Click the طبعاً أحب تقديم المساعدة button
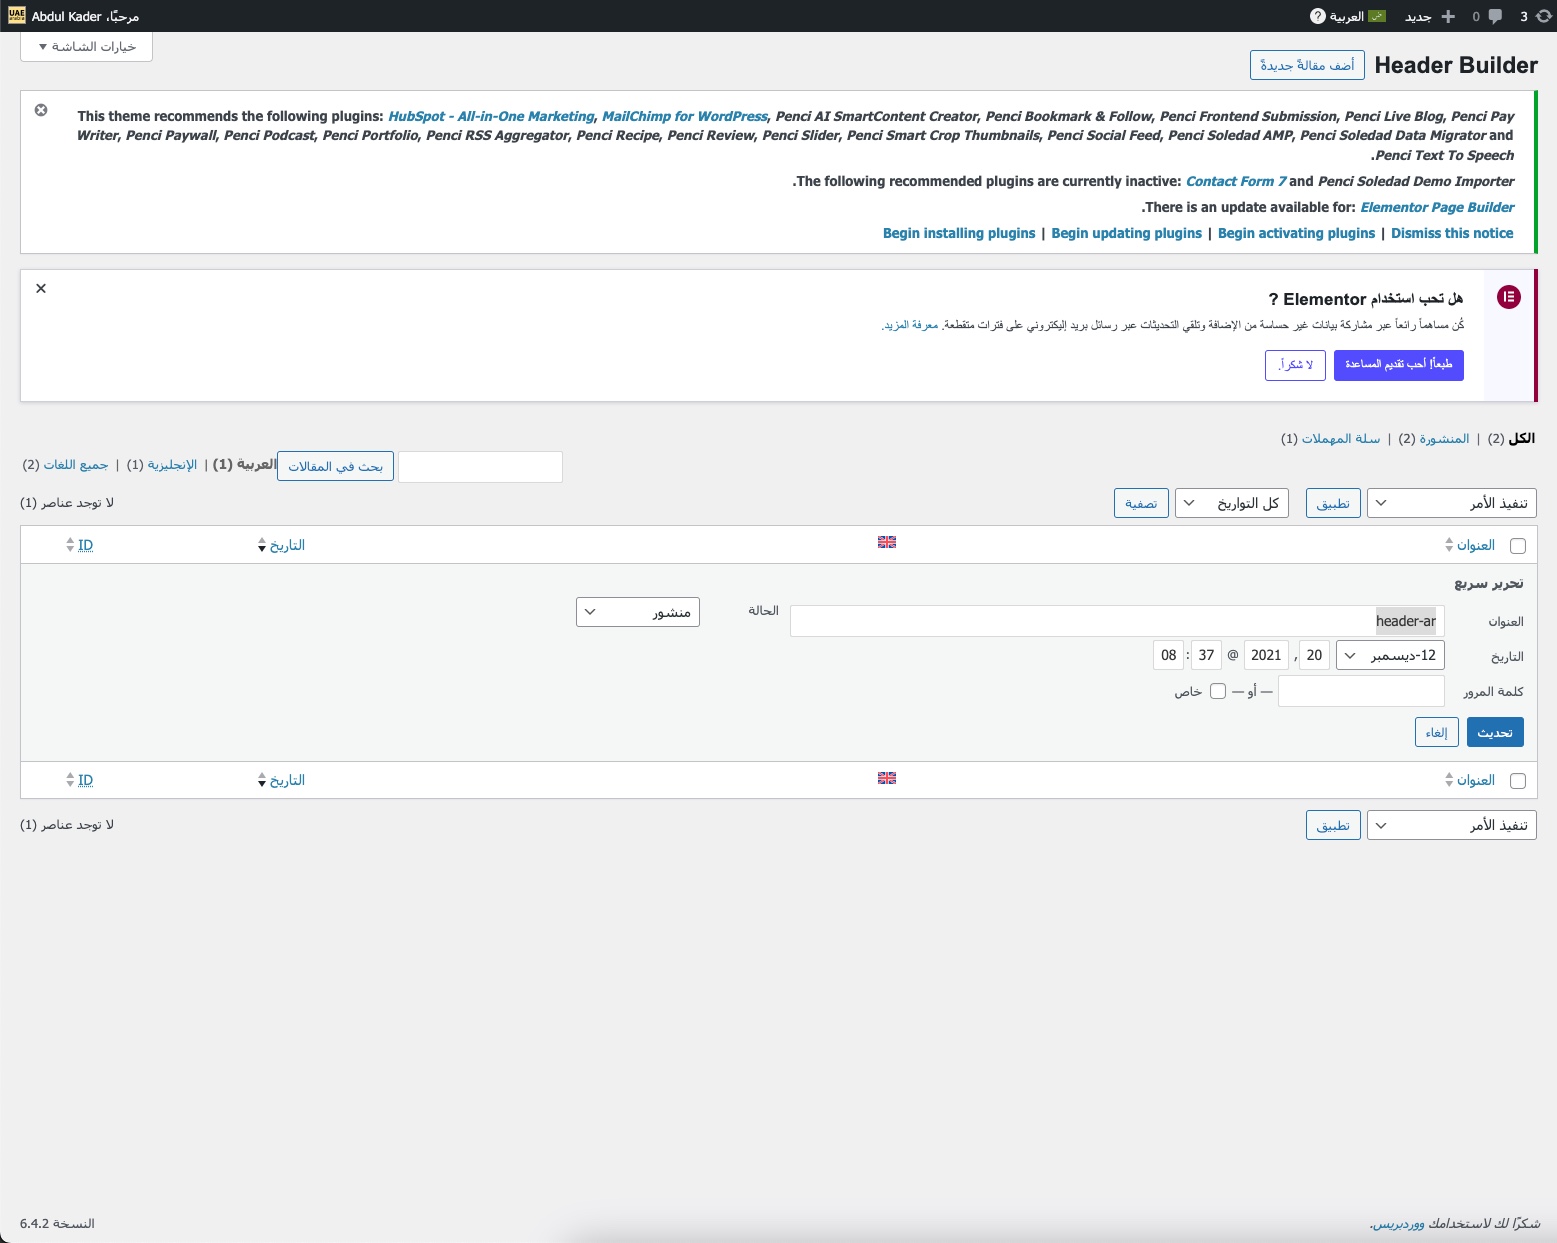1557x1243 pixels. [1398, 365]
